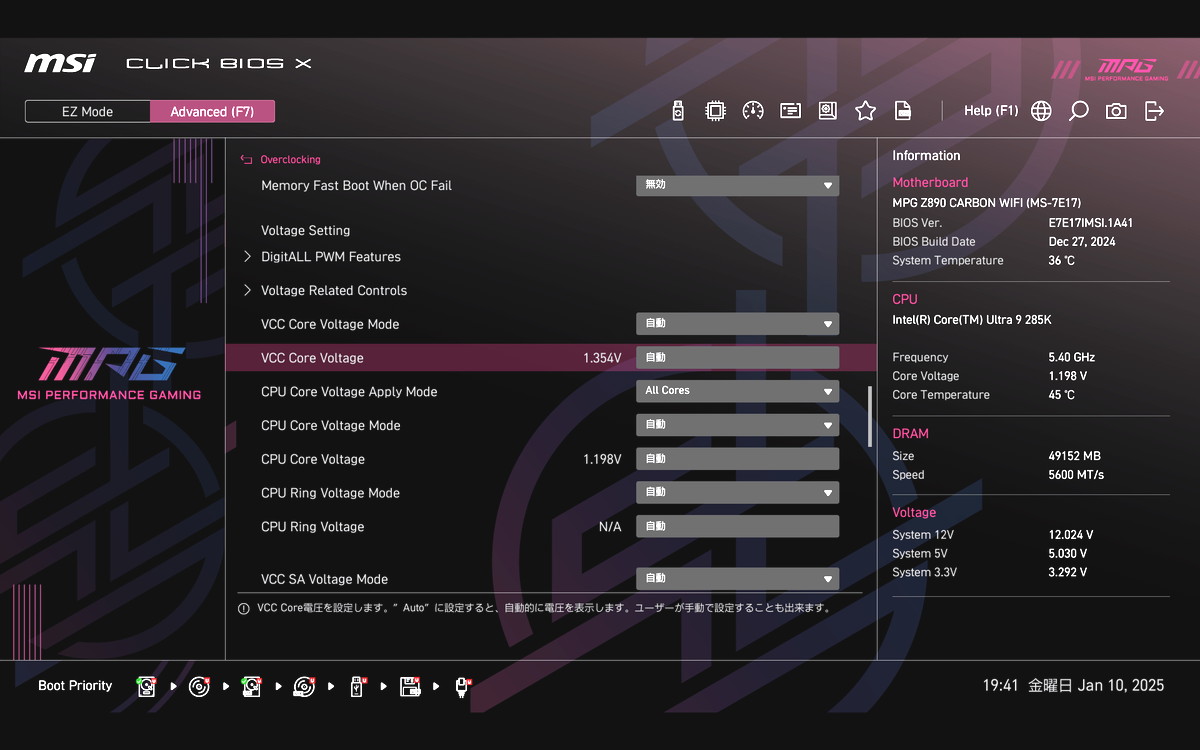
Task: Click the Information panel heading
Action: [926, 156]
